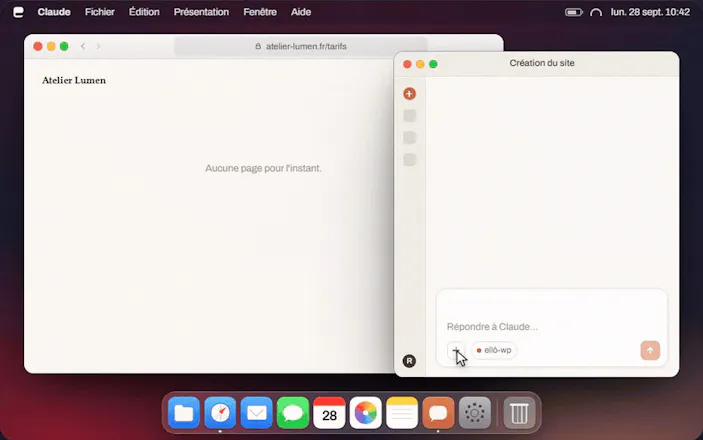Open the Fenêtre menu
The width and height of the screenshot is (703, 440).
(260, 12)
